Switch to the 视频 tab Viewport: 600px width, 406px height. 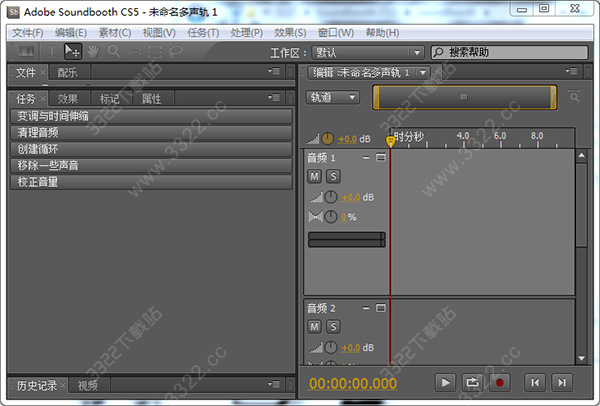88,385
